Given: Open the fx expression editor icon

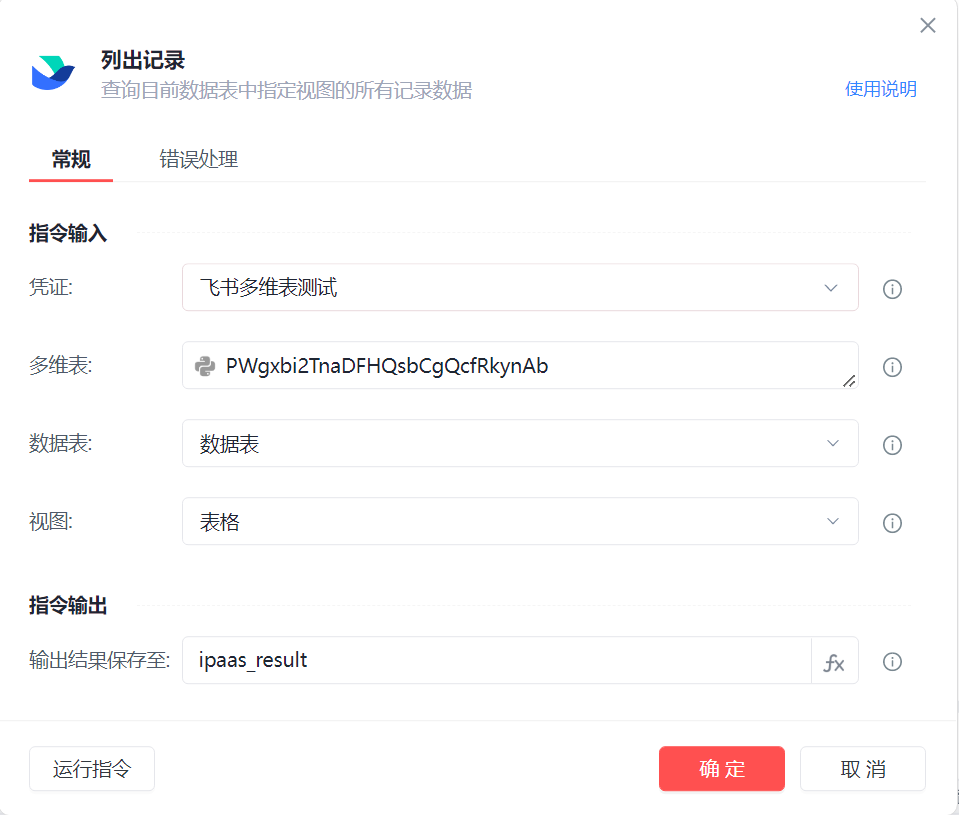Looking at the screenshot, I should click(x=834, y=661).
